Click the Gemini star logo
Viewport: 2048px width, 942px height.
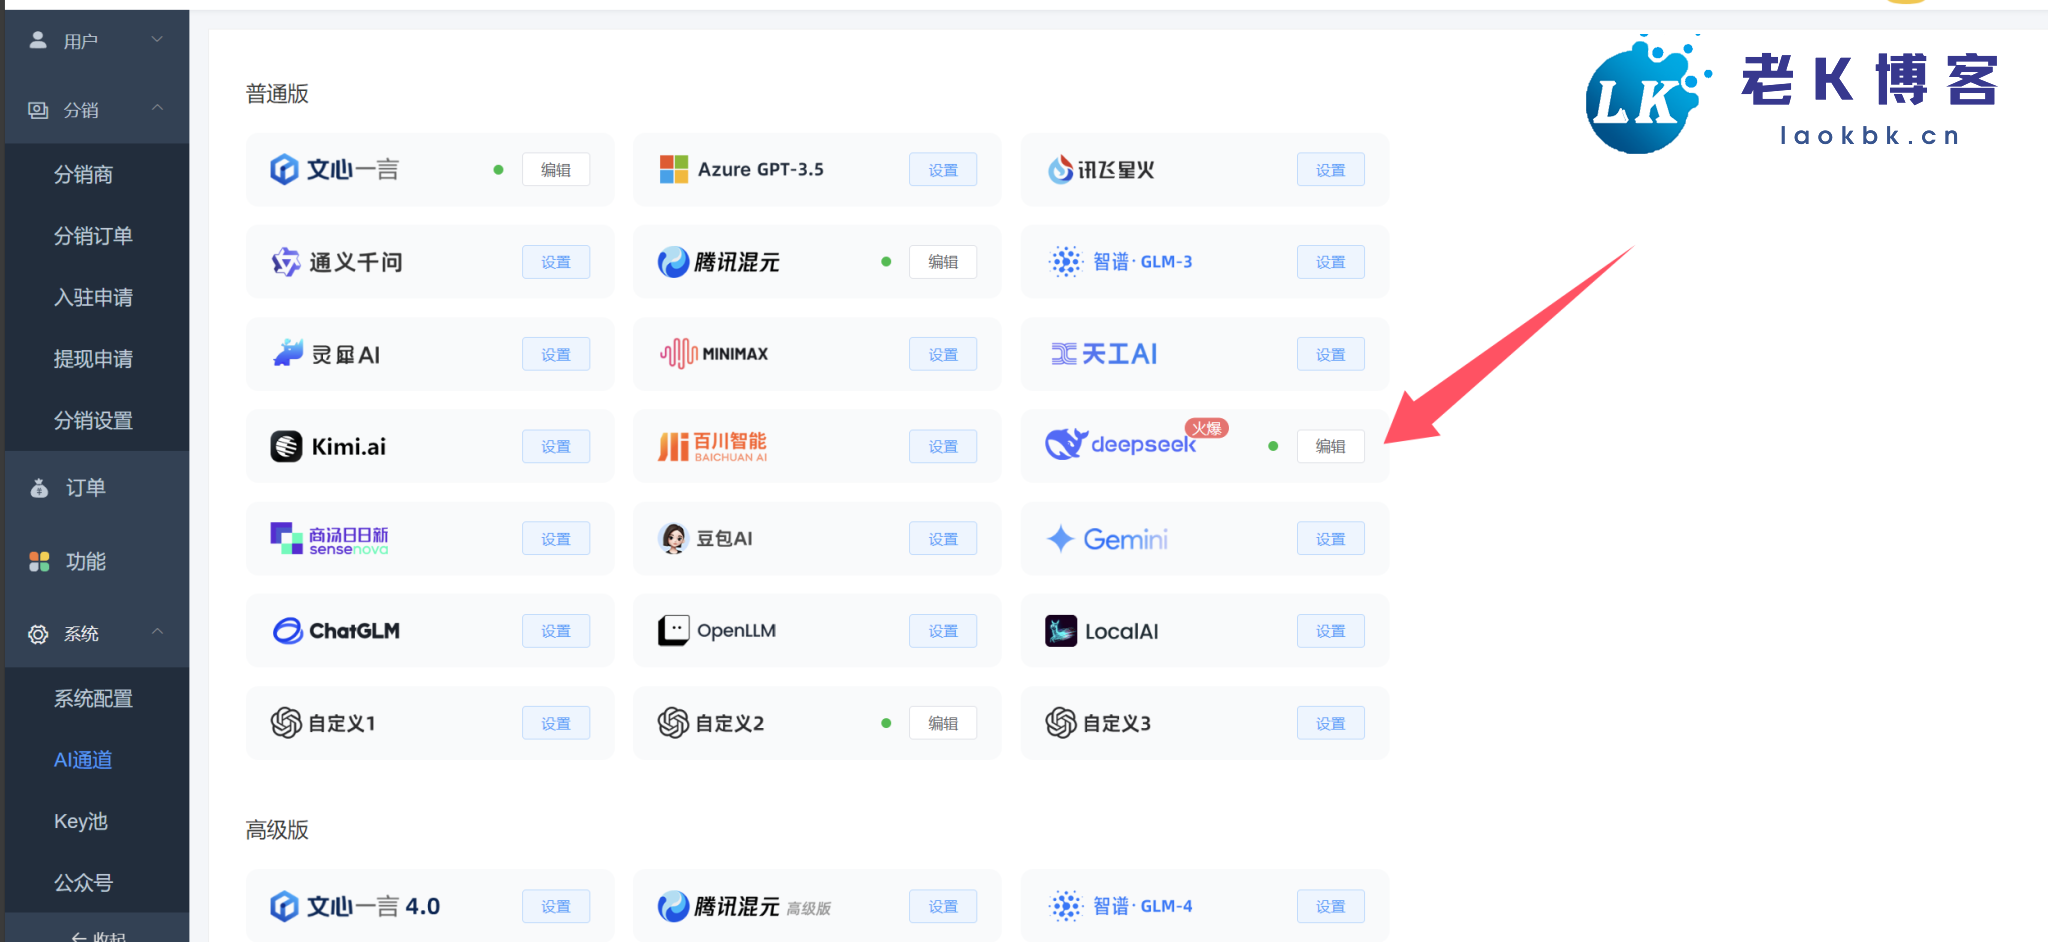pos(1060,539)
